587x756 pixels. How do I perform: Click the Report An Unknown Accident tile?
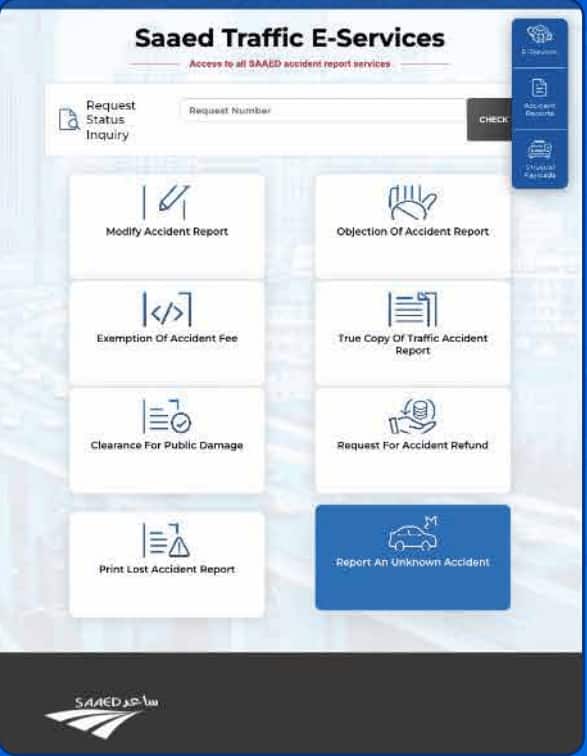click(x=413, y=557)
